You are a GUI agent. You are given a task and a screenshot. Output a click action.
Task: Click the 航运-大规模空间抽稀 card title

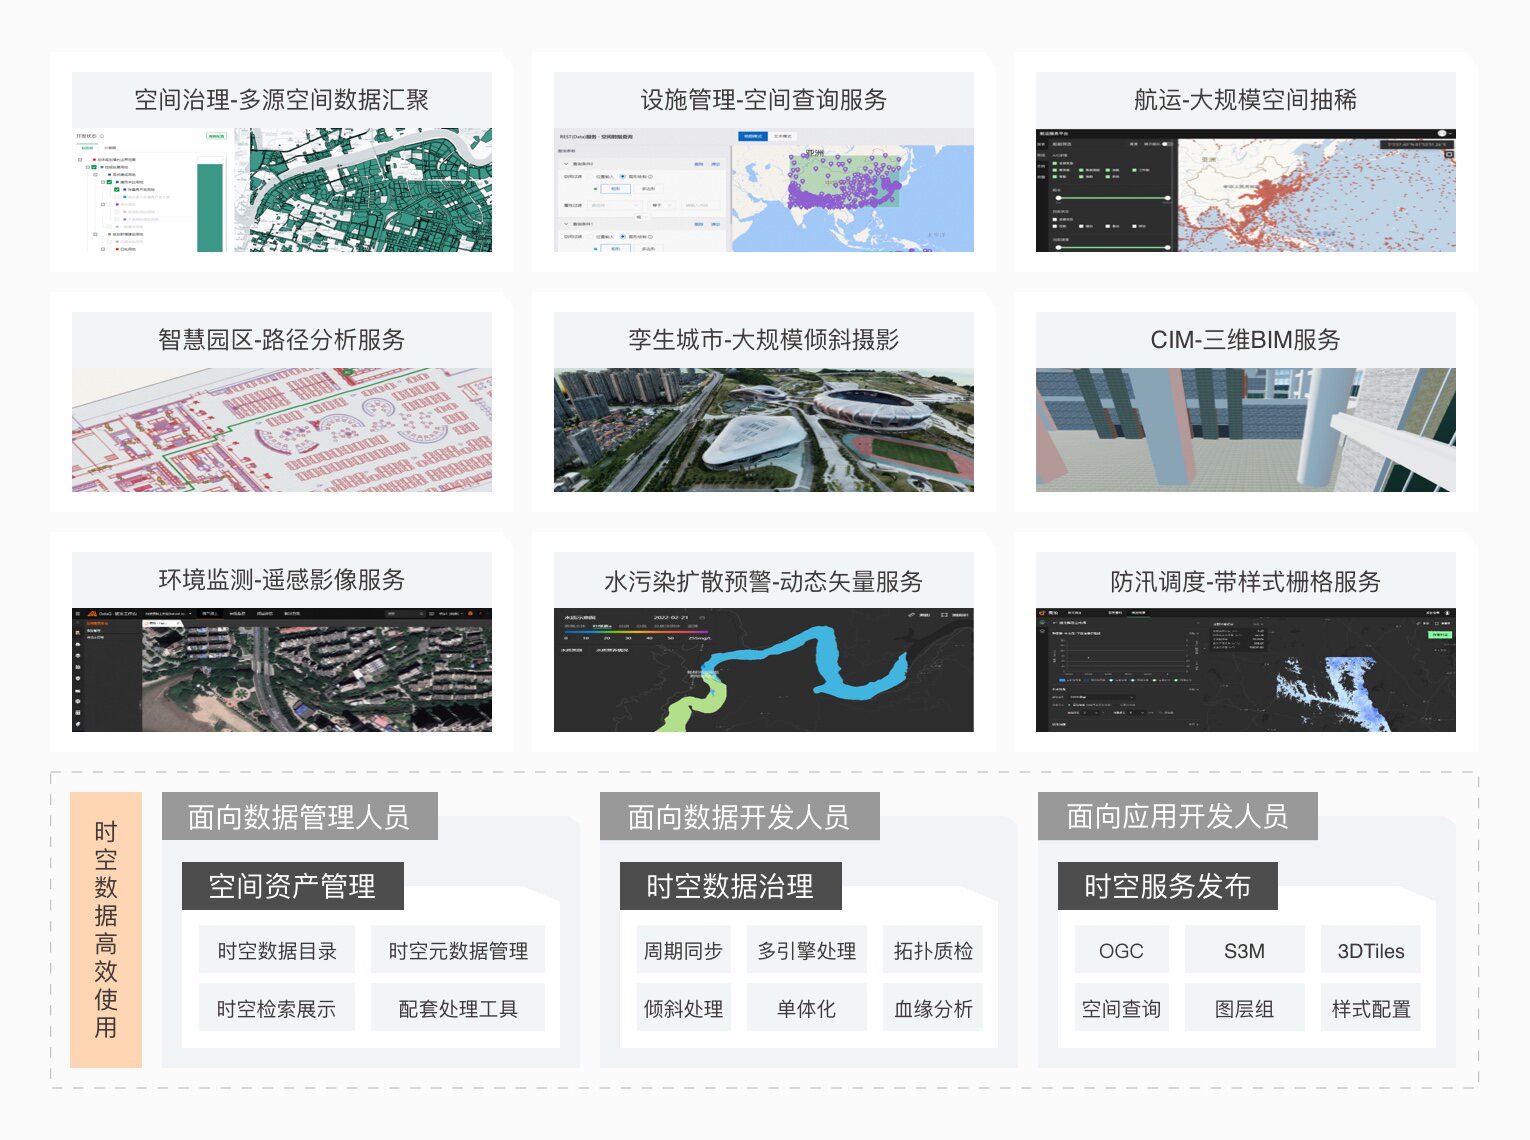click(x=1245, y=100)
